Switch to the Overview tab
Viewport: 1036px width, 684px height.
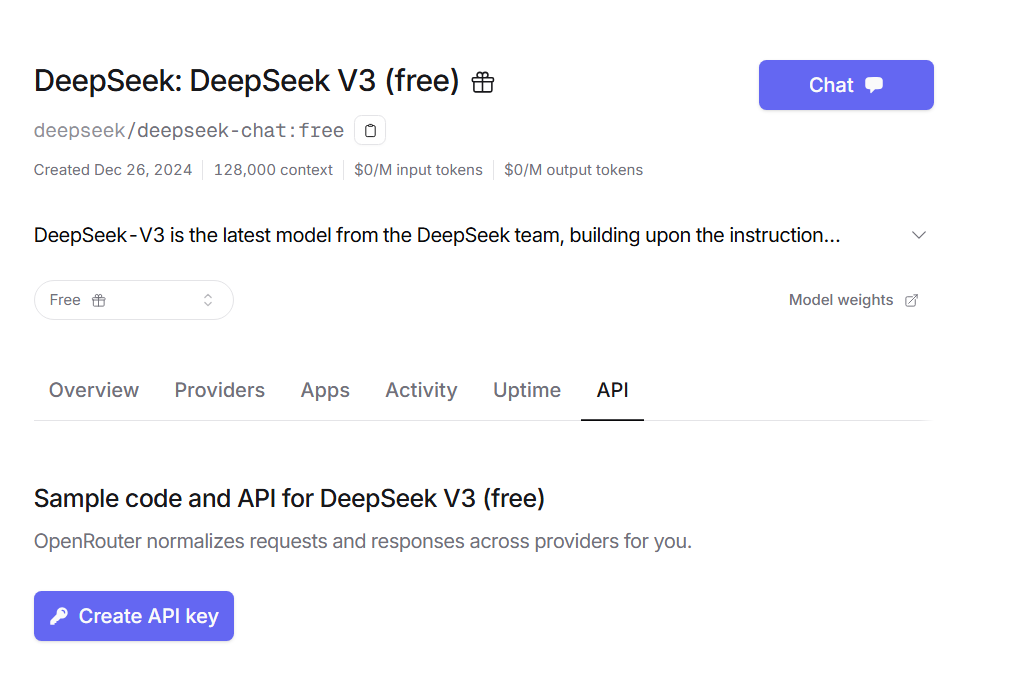(x=94, y=390)
